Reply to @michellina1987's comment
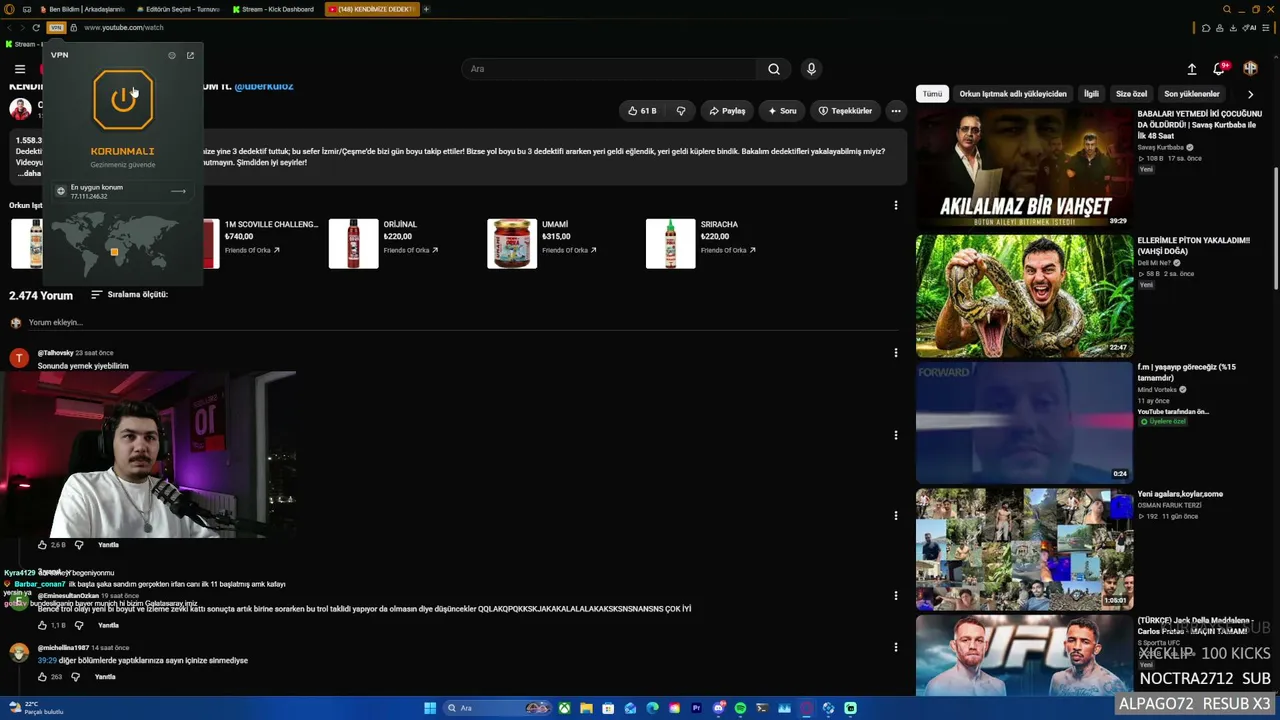 (x=105, y=677)
